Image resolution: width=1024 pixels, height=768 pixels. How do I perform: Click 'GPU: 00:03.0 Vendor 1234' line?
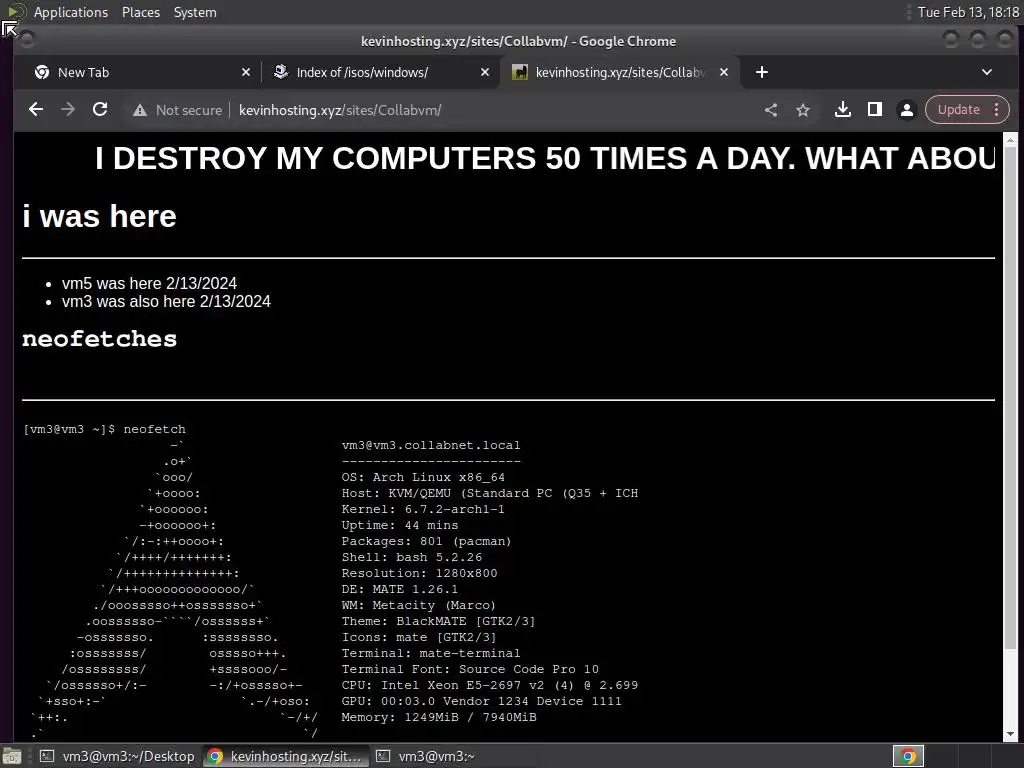[481, 701]
